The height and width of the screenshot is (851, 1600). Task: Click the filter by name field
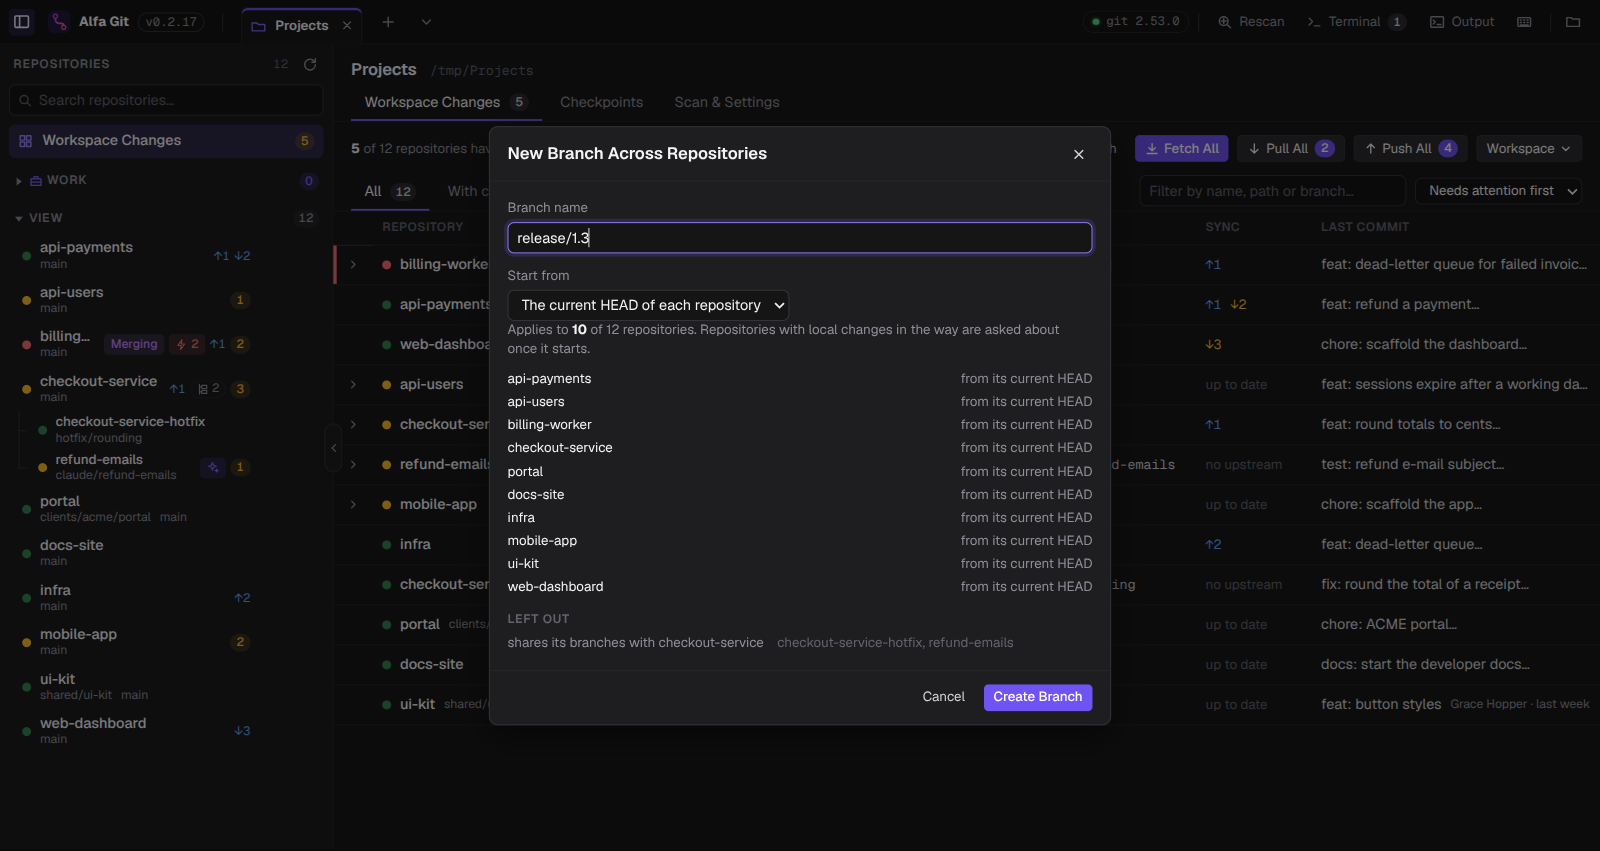pyautogui.click(x=1272, y=191)
